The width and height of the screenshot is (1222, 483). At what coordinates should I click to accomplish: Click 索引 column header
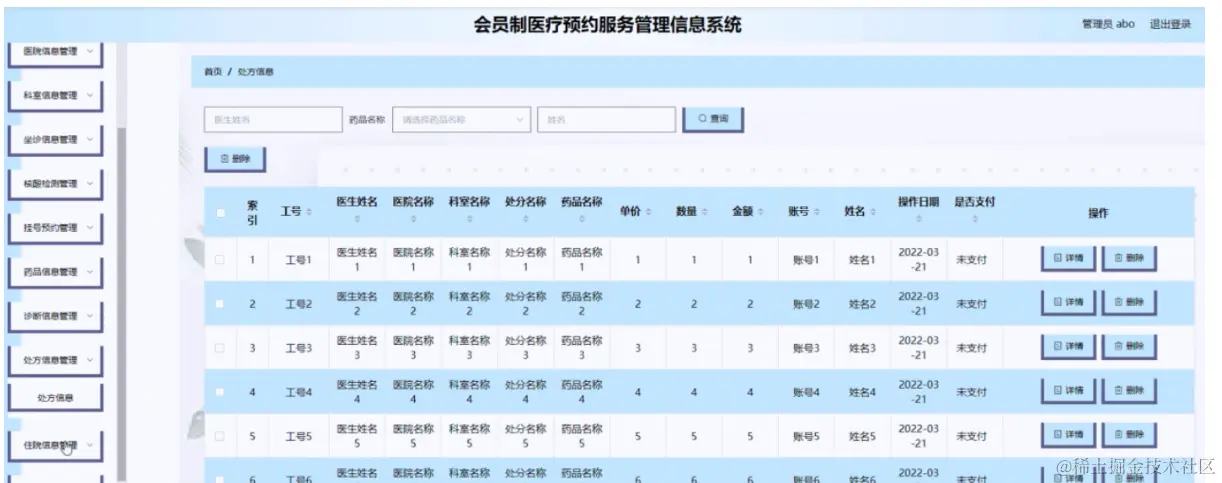pyautogui.click(x=253, y=213)
